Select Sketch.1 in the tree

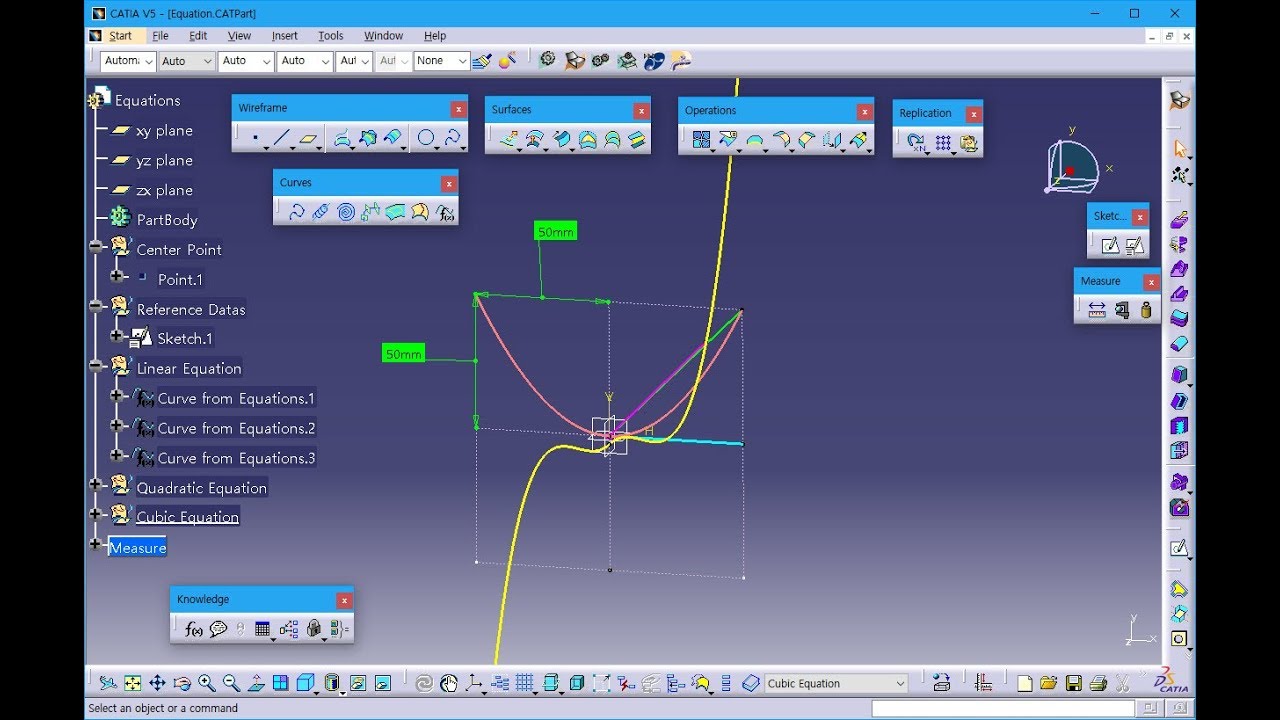pos(185,339)
